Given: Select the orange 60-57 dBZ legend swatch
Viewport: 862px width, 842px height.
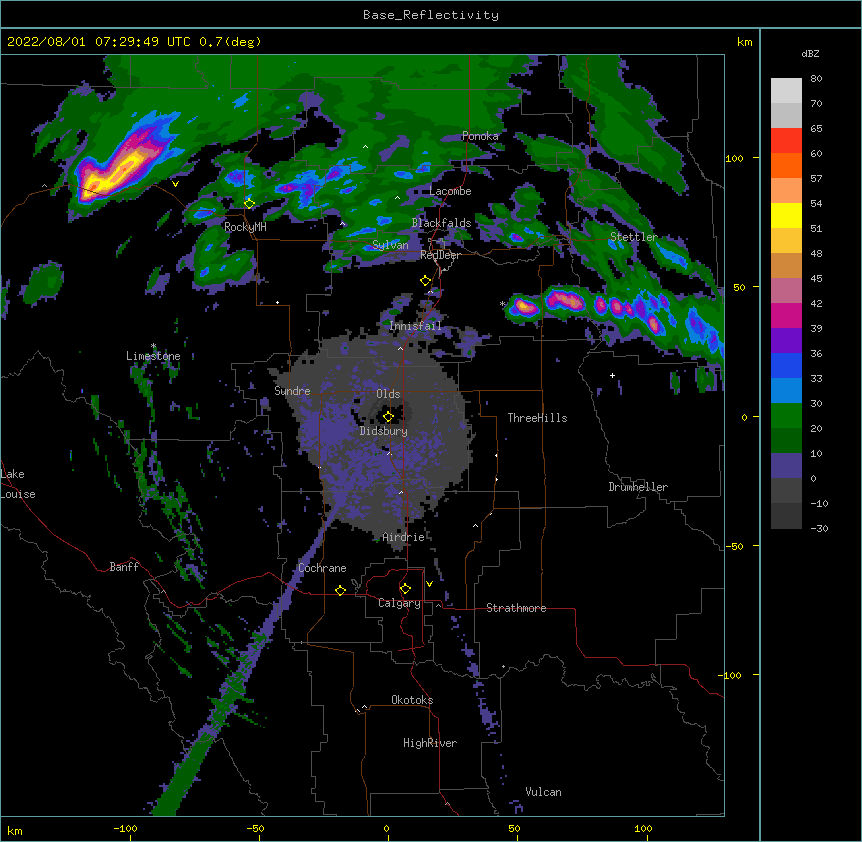Looking at the screenshot, I should point(786,165).
